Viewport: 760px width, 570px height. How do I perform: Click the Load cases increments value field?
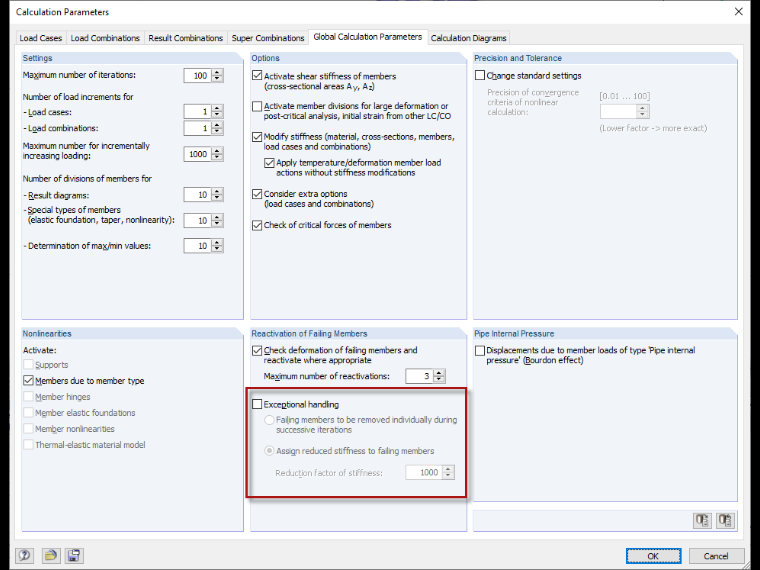198,112
